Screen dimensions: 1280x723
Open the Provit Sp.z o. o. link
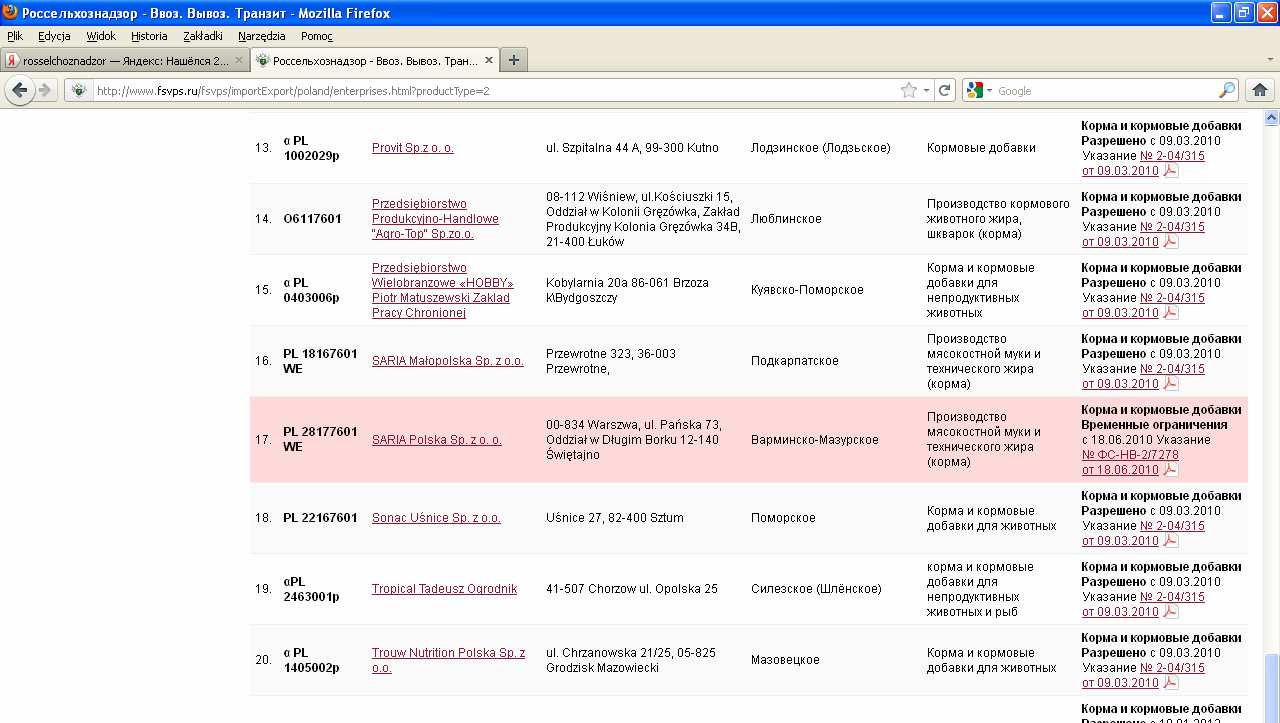coord(413,148)
